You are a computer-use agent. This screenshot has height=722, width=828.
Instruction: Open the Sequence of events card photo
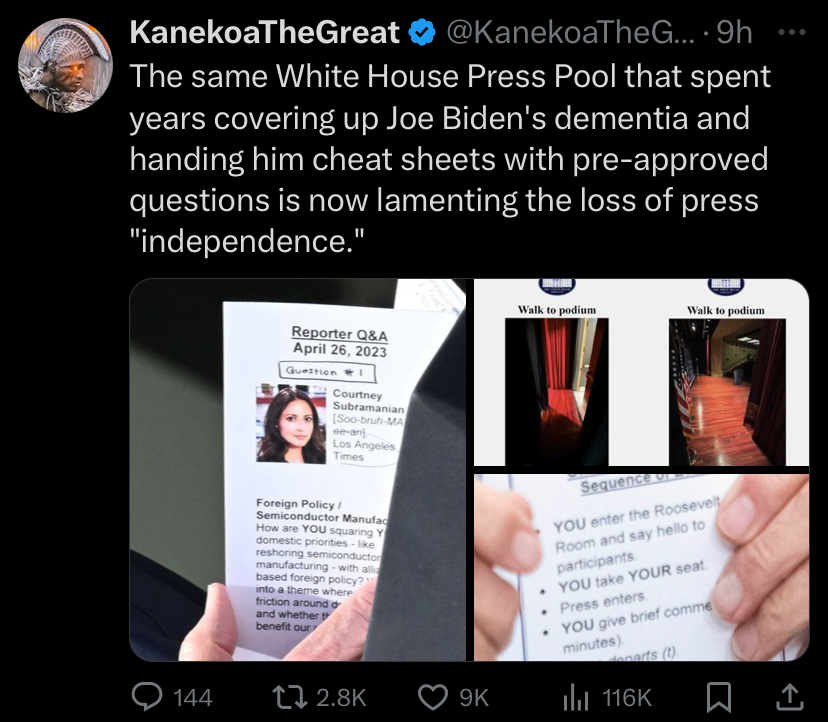coord(642,568)
